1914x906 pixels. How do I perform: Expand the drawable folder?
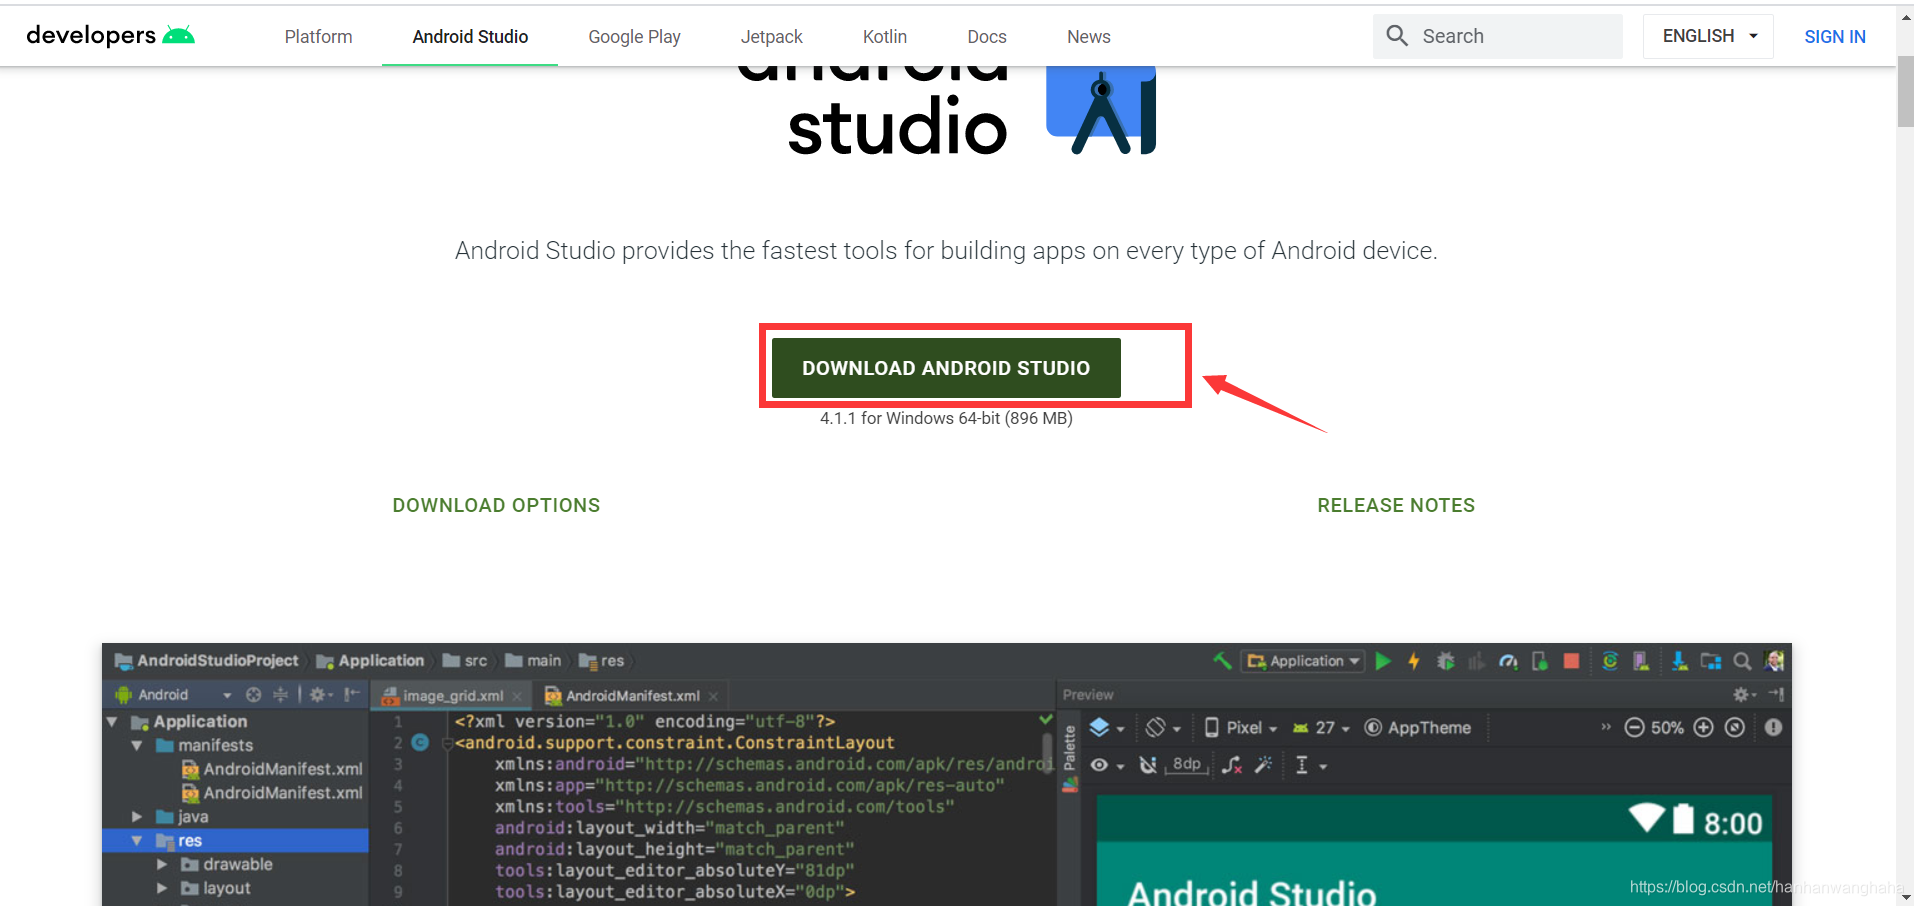(161, 864)
